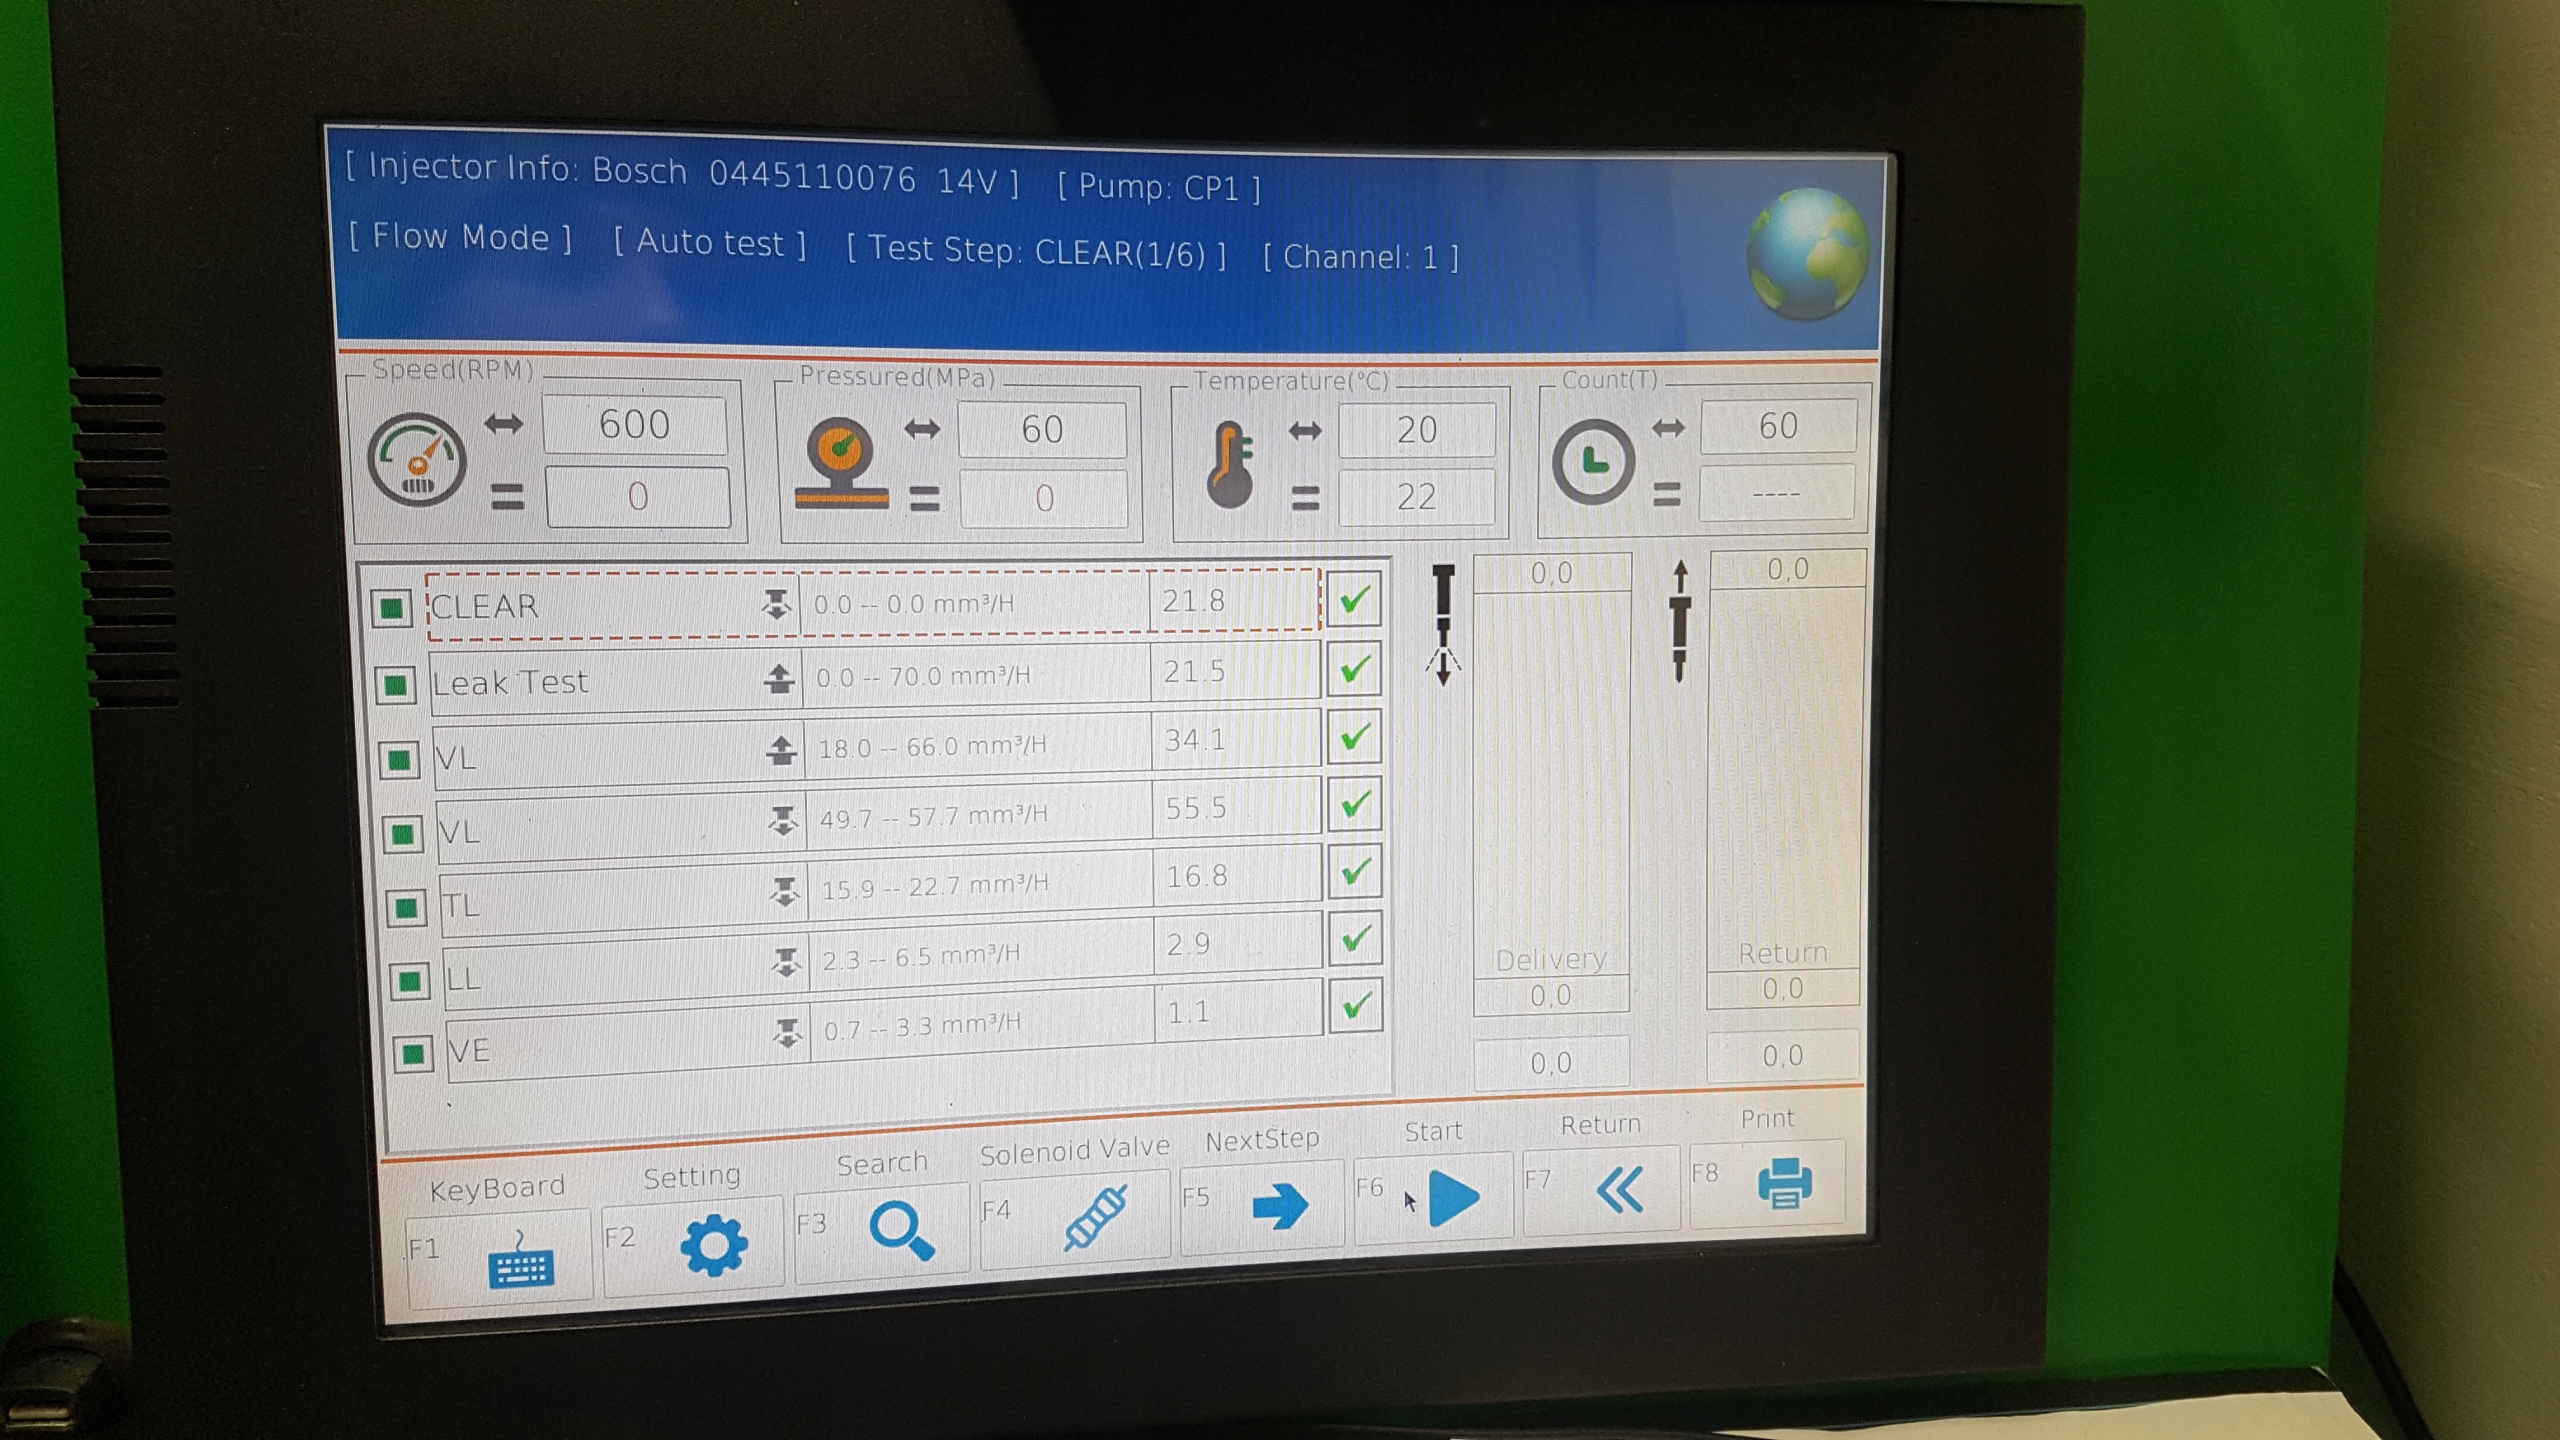Select the Leak Test step row
This screenshot has width=2560, height=1440.
[876, 679]
